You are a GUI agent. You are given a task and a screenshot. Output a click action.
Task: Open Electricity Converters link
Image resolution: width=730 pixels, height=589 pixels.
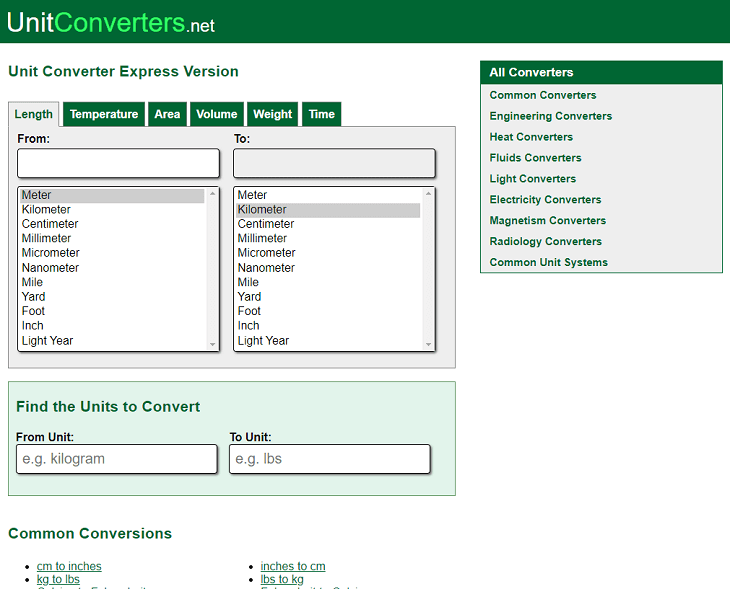[x=545, y=200]
